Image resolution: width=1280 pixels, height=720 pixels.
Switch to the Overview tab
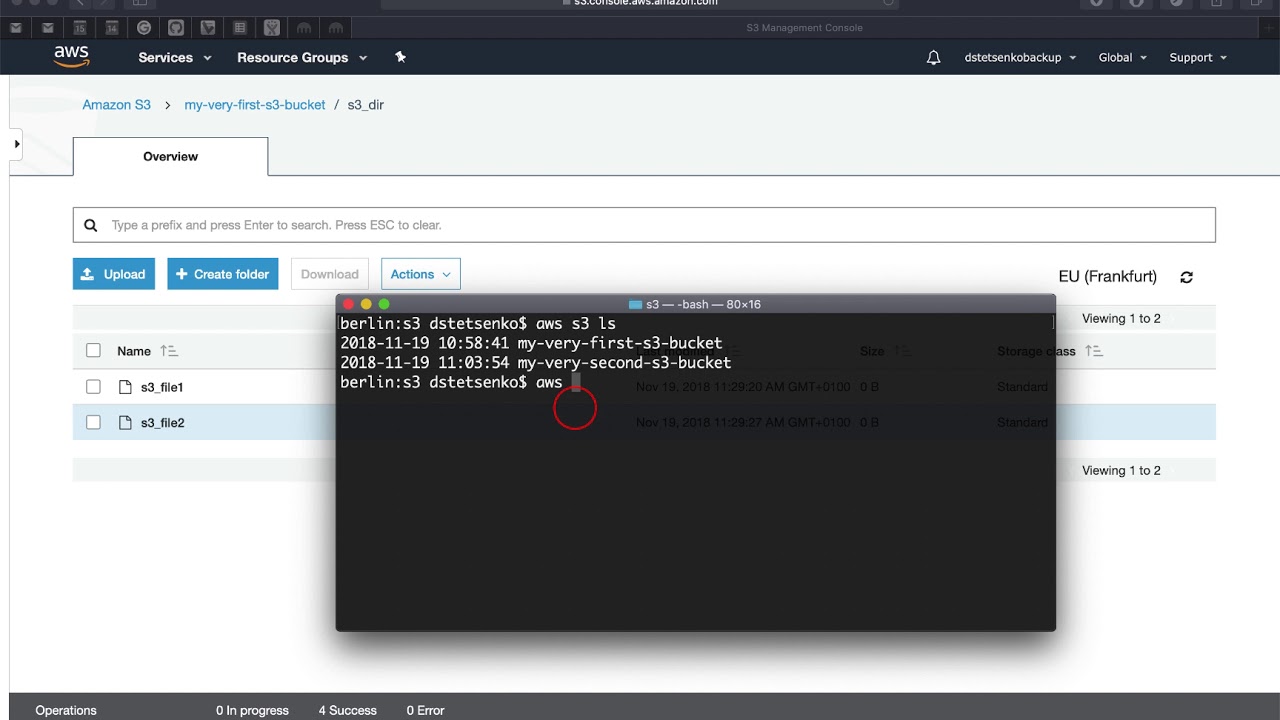click(x=170, y=157)
